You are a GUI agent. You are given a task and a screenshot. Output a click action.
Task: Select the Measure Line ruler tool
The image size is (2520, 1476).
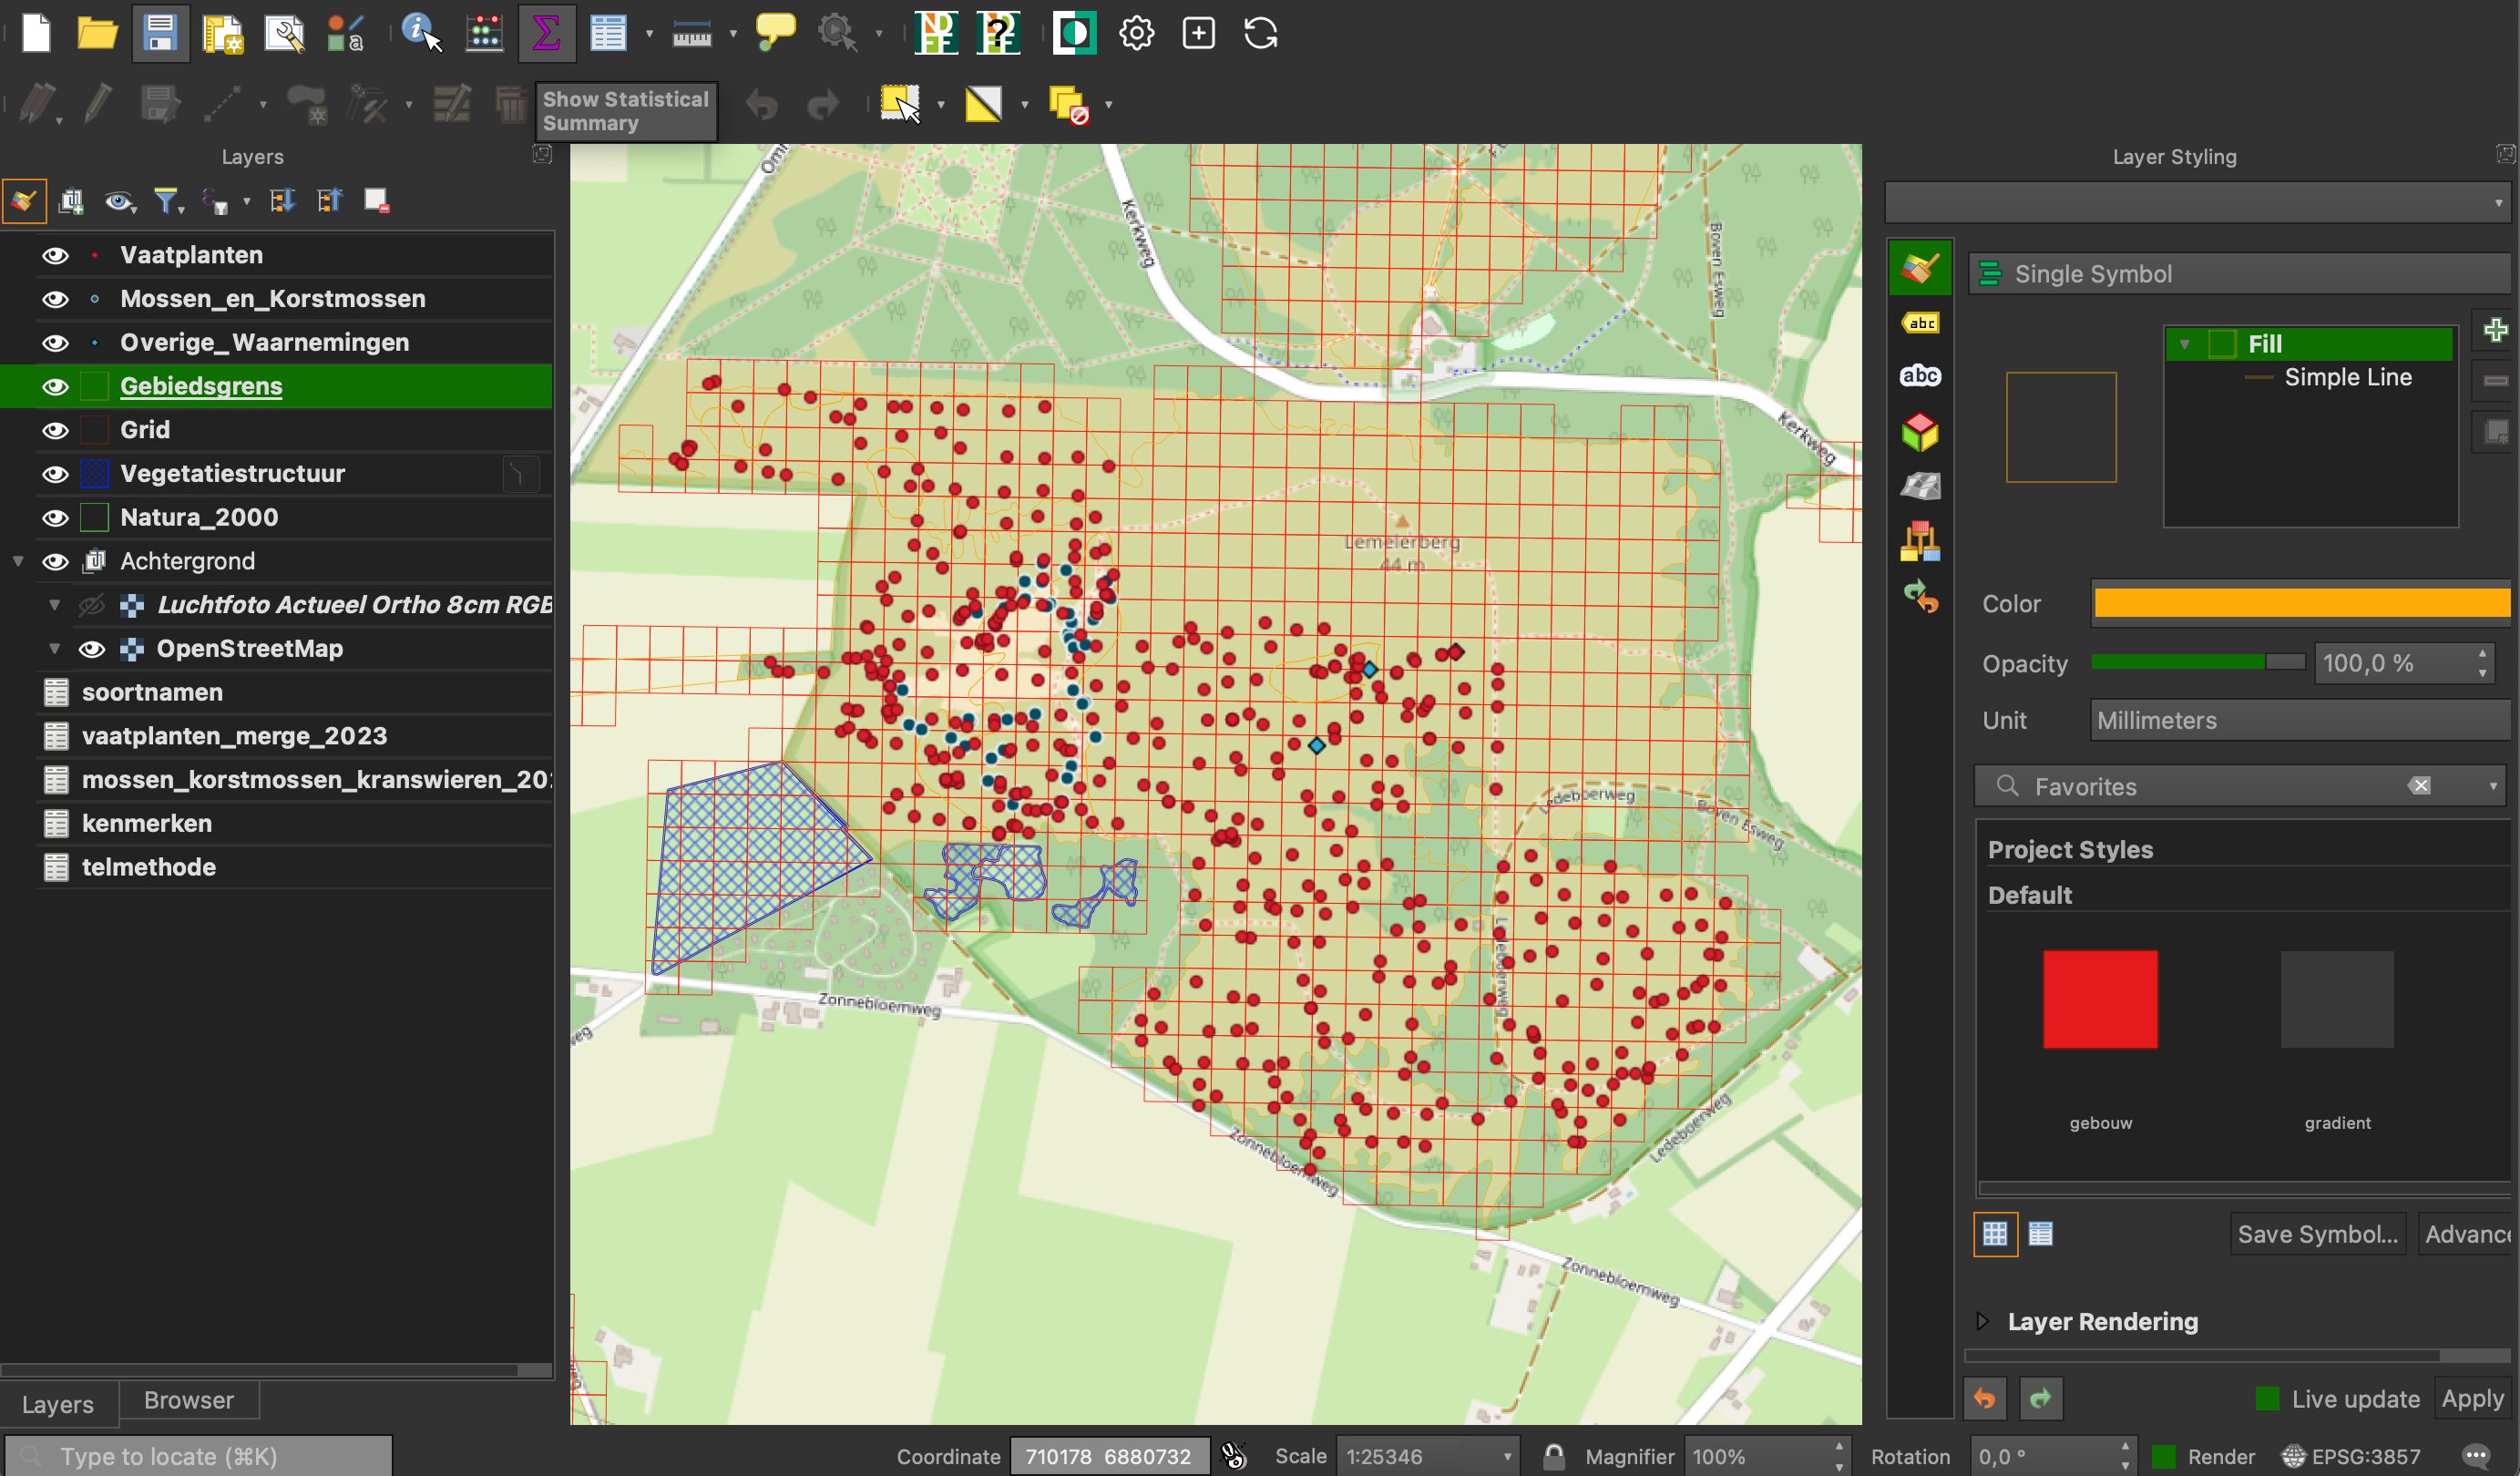(x=692, y=35)
